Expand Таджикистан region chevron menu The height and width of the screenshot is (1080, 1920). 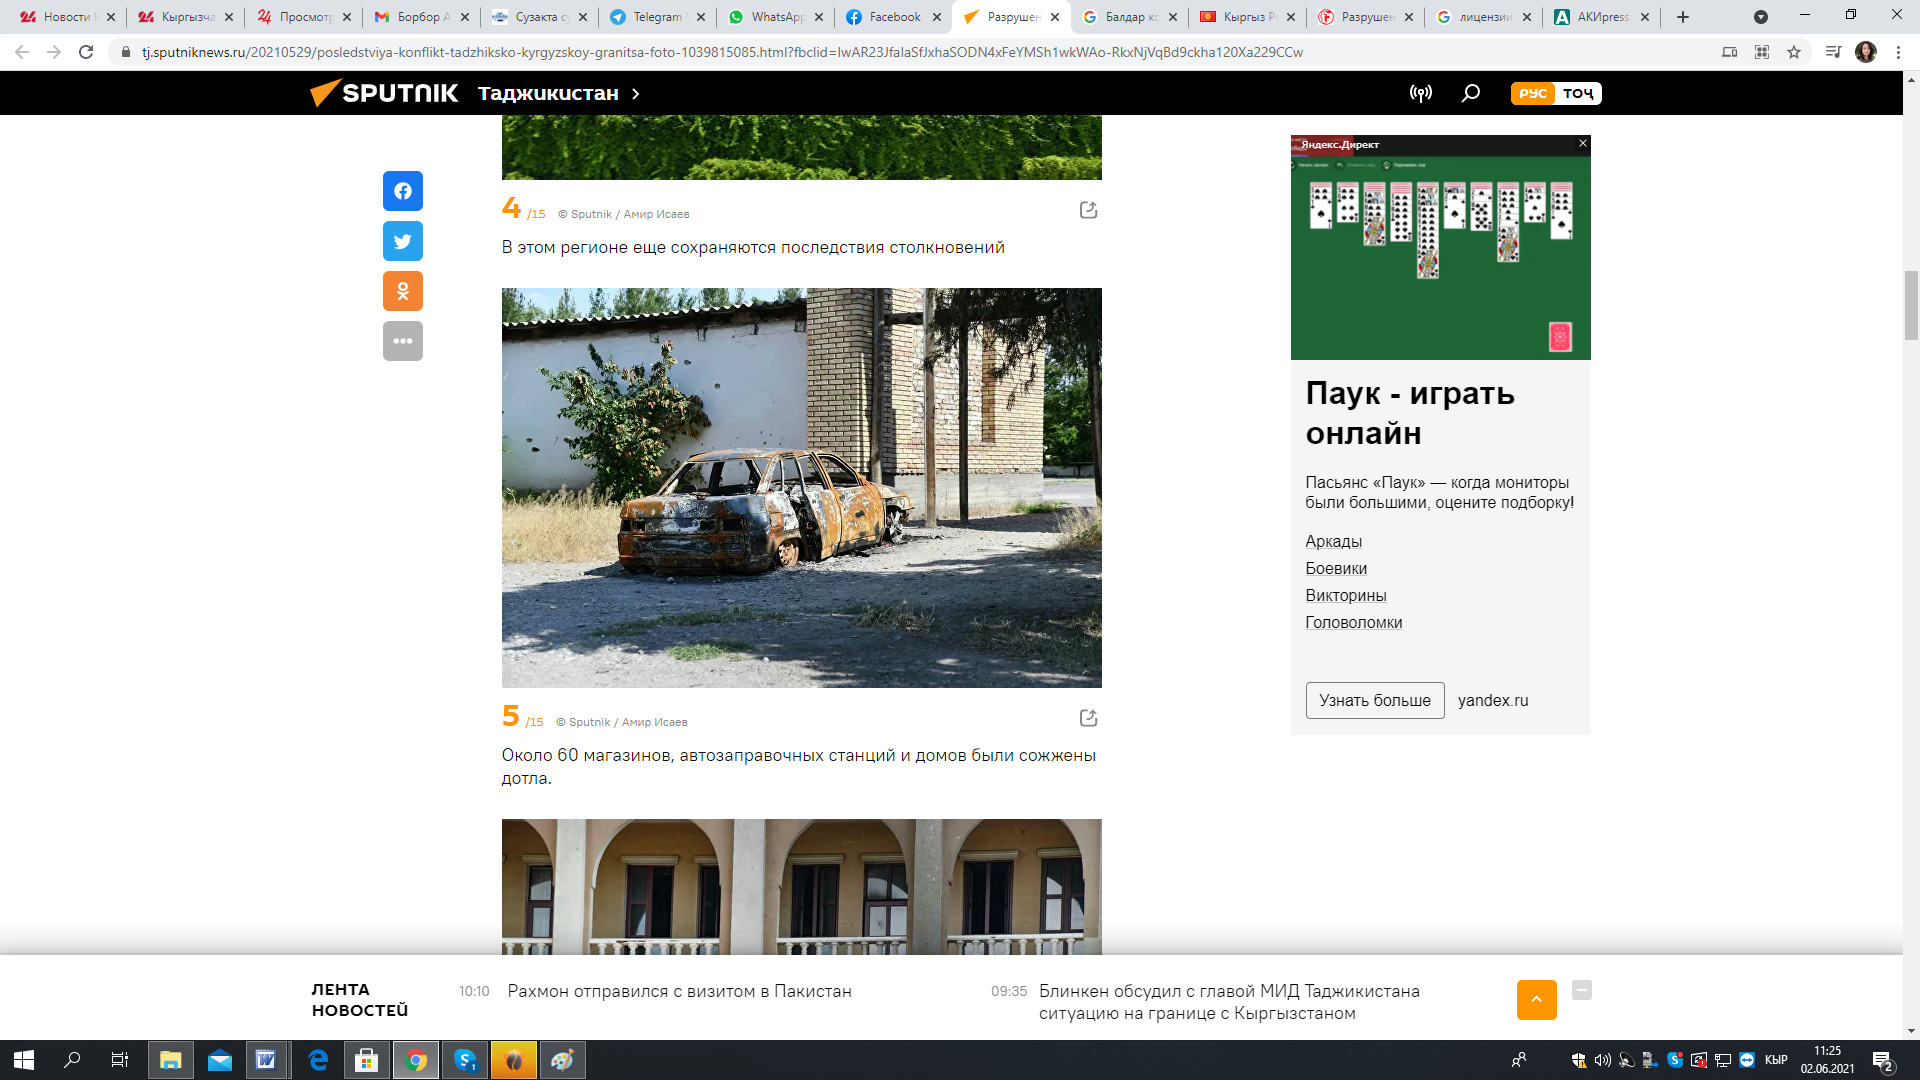click(635, 93)
